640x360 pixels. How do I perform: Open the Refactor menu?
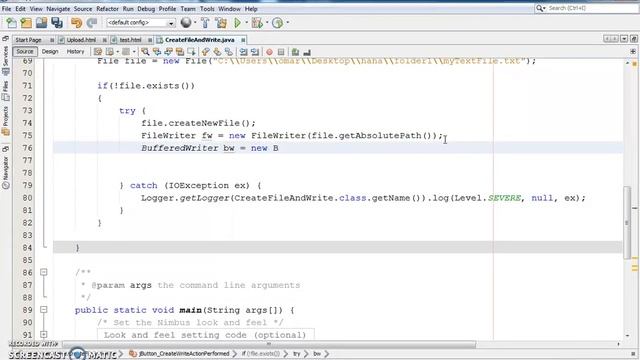tap(107, 9)
